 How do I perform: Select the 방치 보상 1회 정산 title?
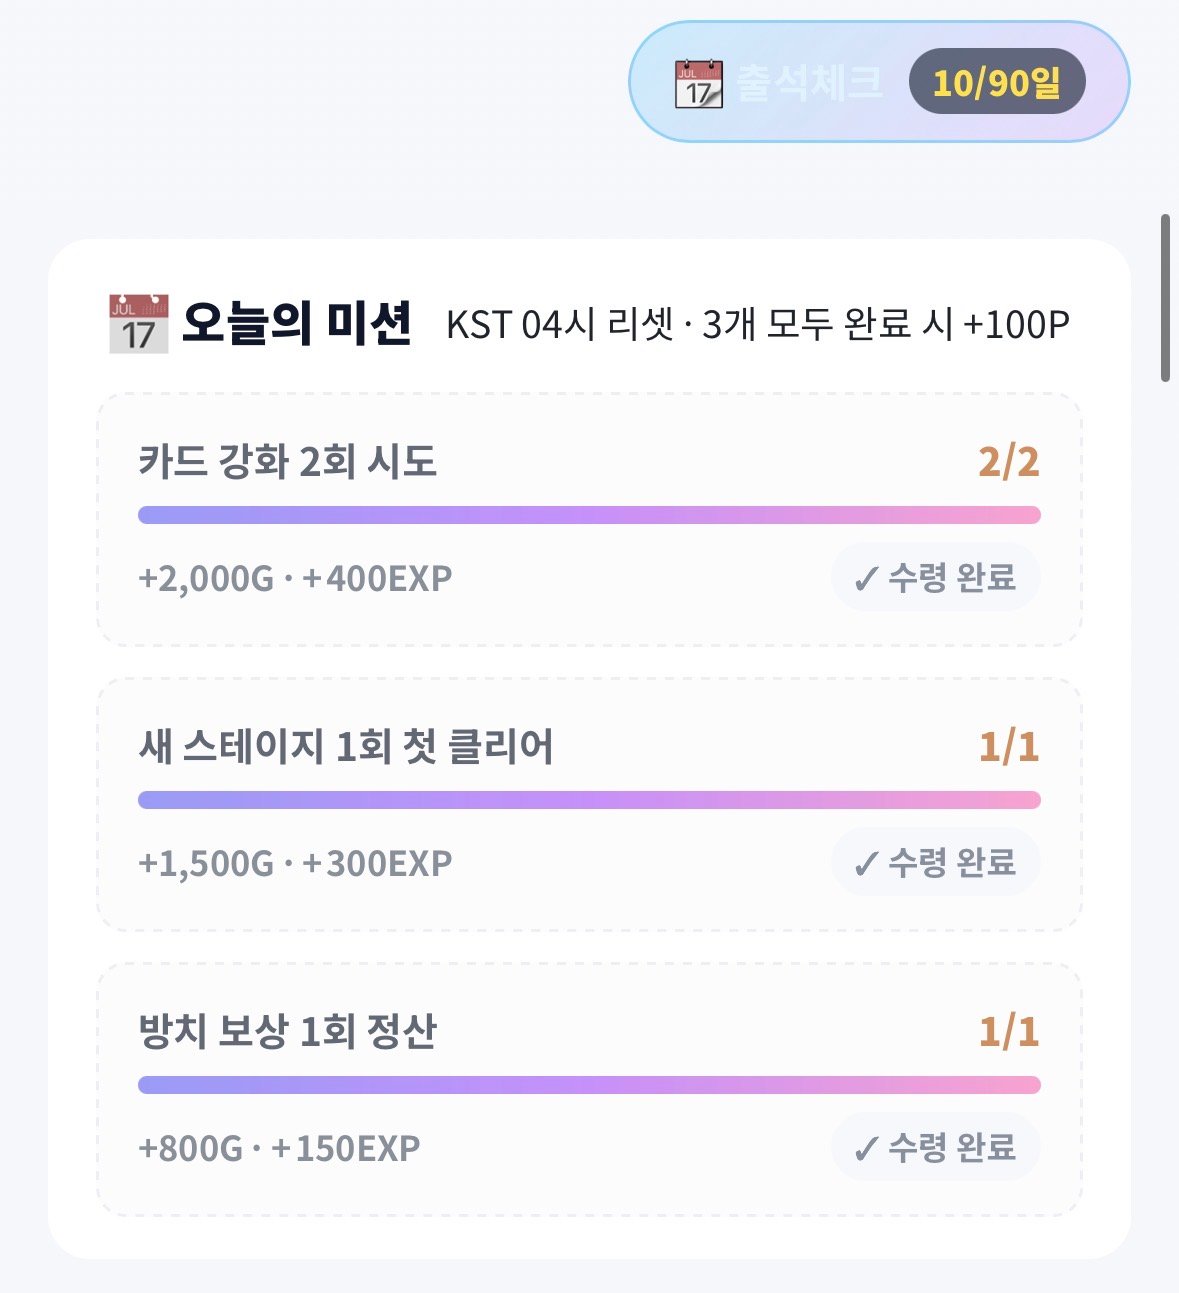point(288,1032)
